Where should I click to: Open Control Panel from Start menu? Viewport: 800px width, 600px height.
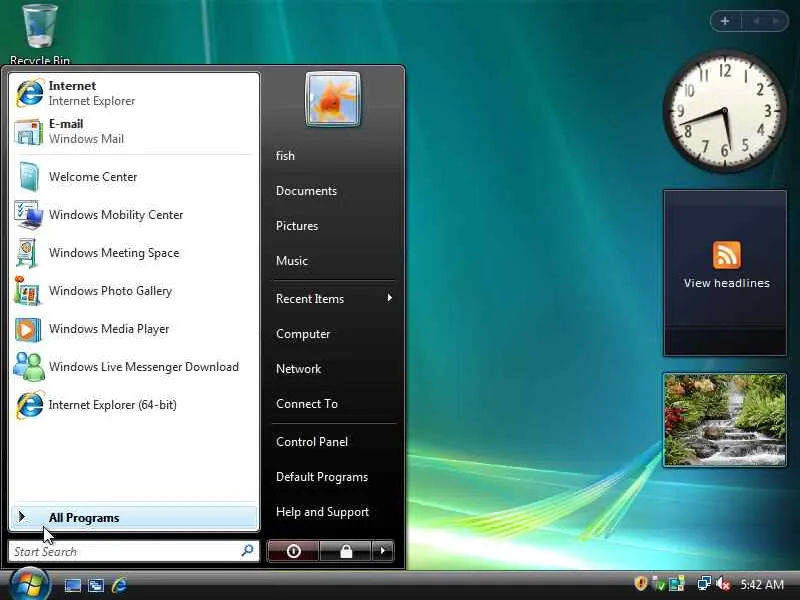[312, 442]
